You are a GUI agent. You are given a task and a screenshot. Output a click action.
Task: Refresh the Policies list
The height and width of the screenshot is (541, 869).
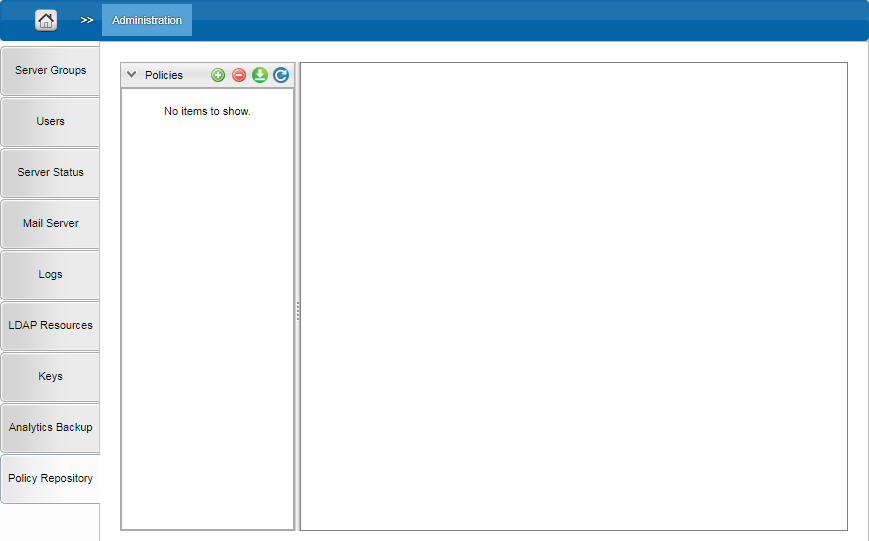point(281,75)
